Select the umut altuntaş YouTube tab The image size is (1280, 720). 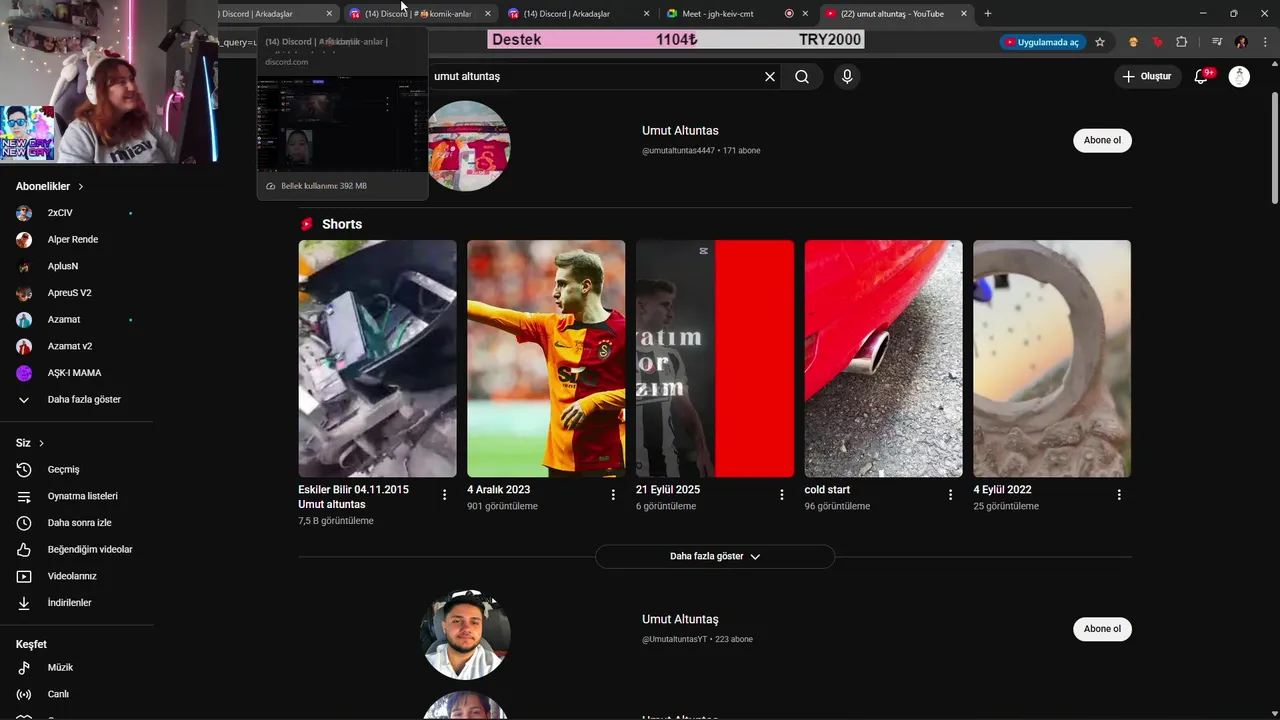coord(892,13)
